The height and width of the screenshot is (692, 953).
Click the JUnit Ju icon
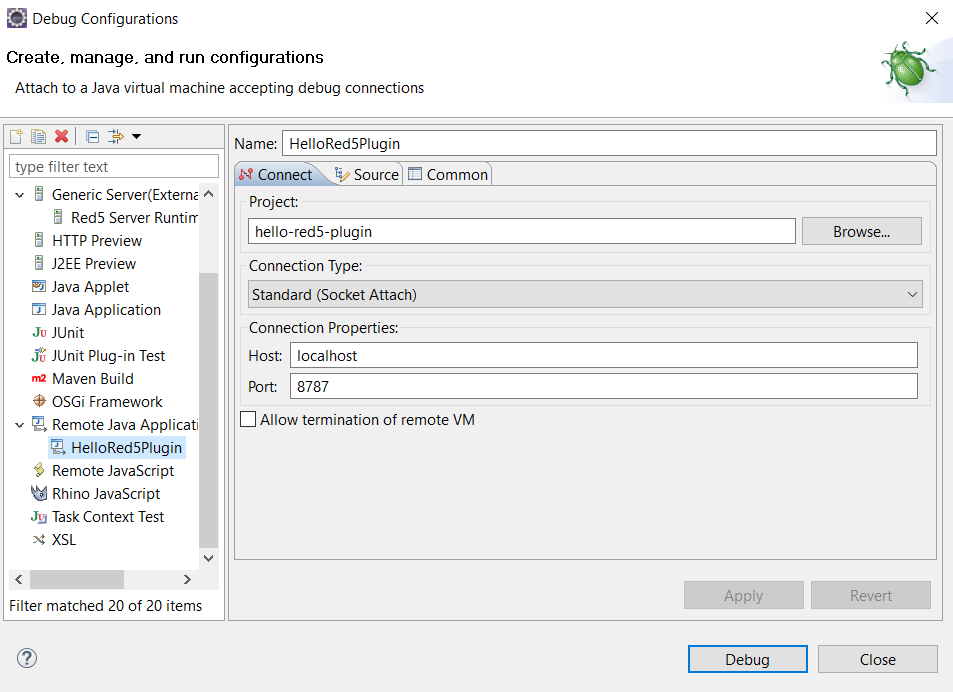tap(39, 333)
